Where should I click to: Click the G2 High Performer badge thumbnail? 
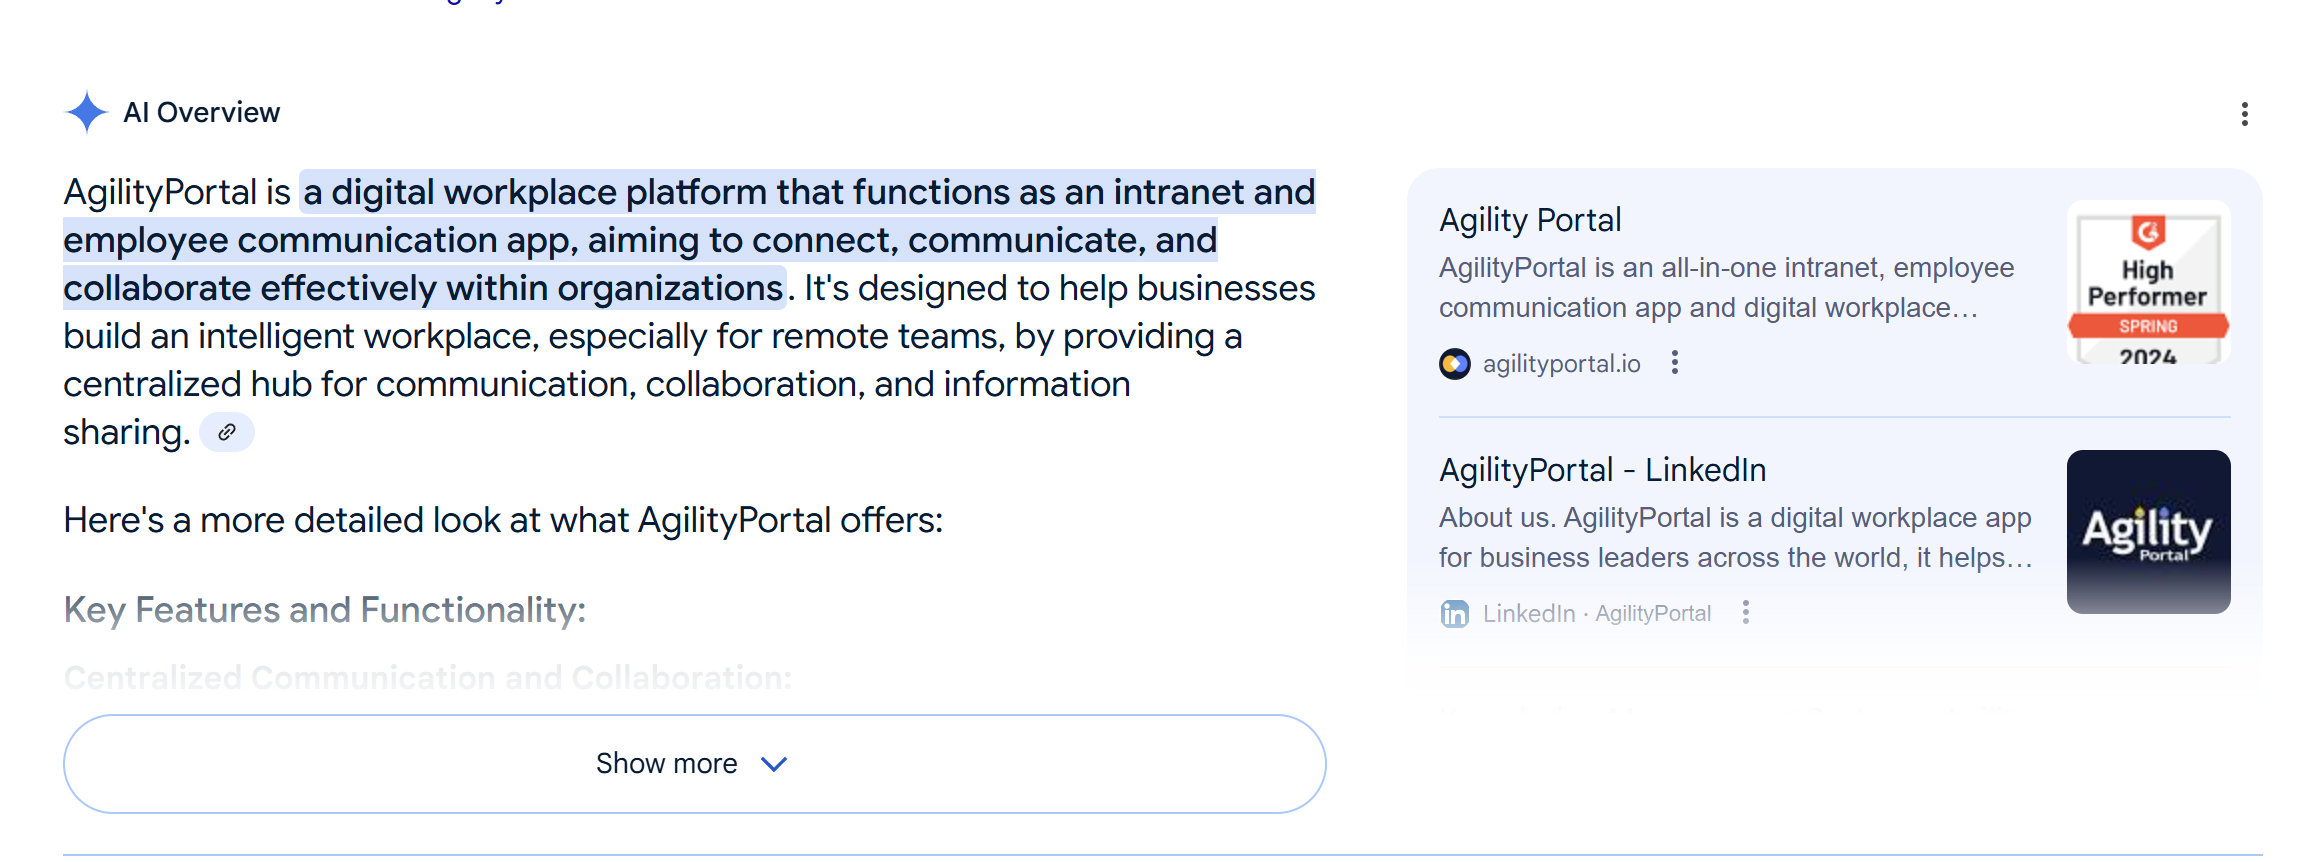click(x=2148, y=283)
